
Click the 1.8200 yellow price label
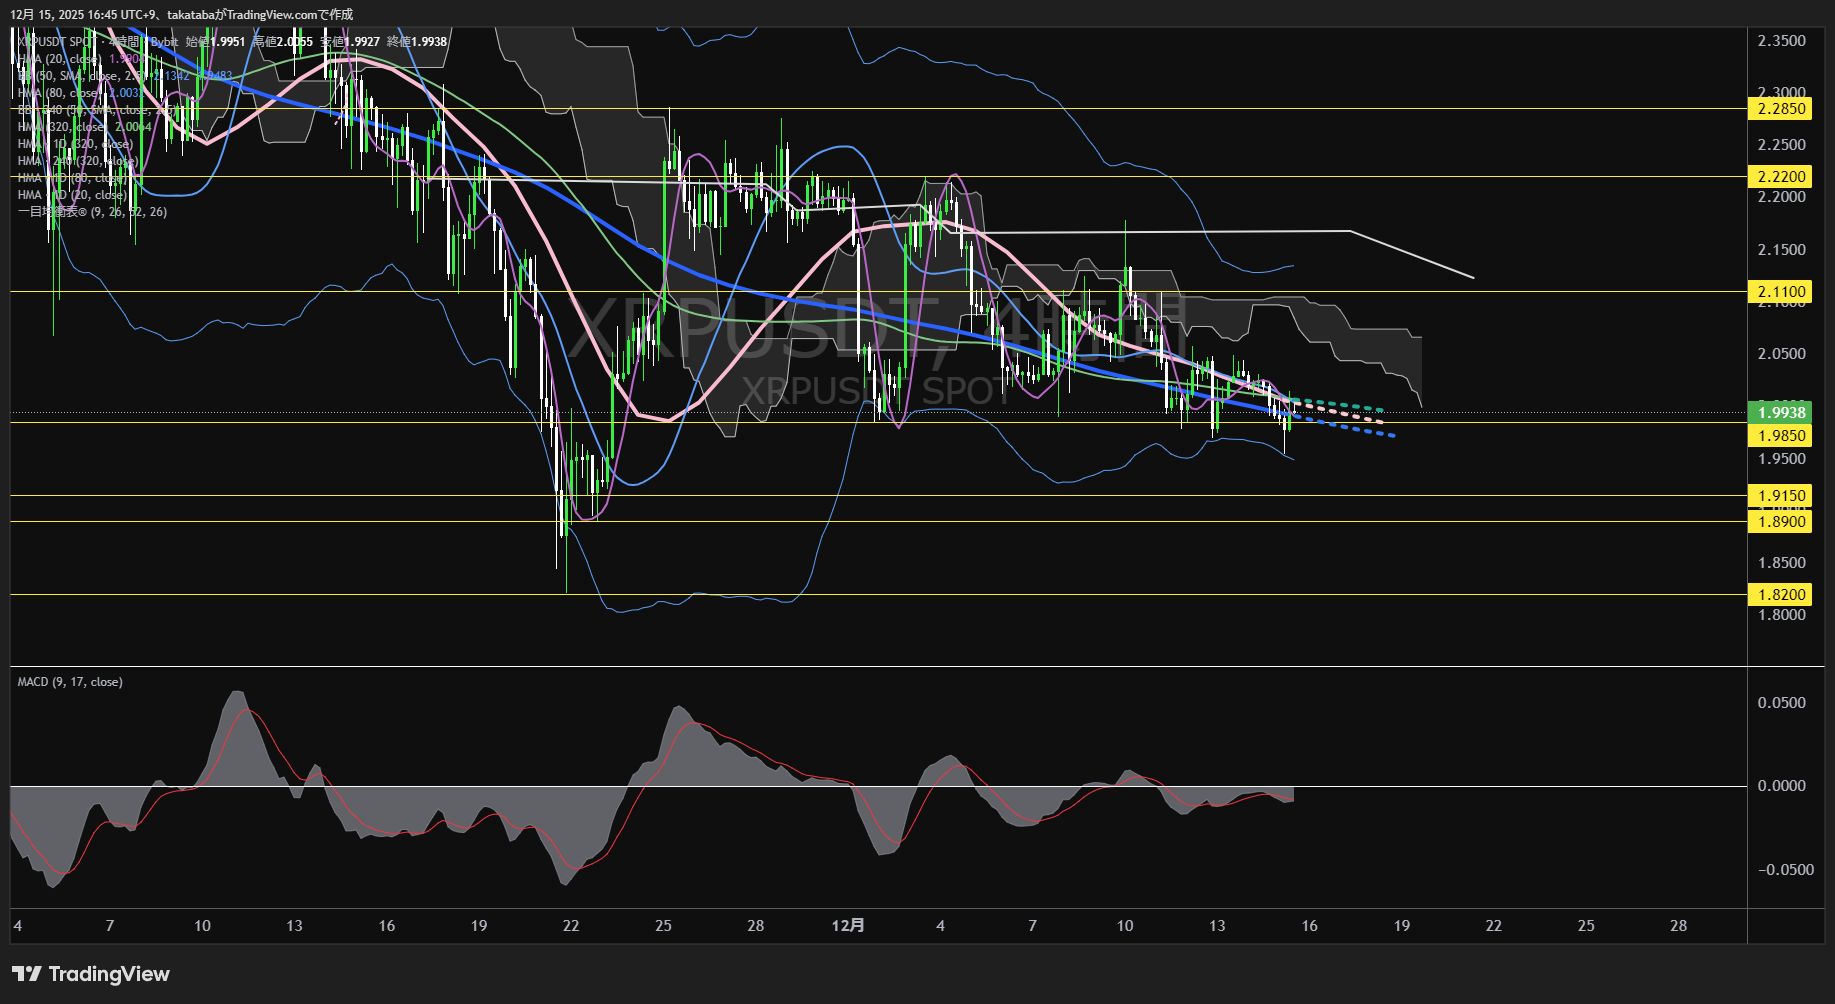click(1781, 595)
